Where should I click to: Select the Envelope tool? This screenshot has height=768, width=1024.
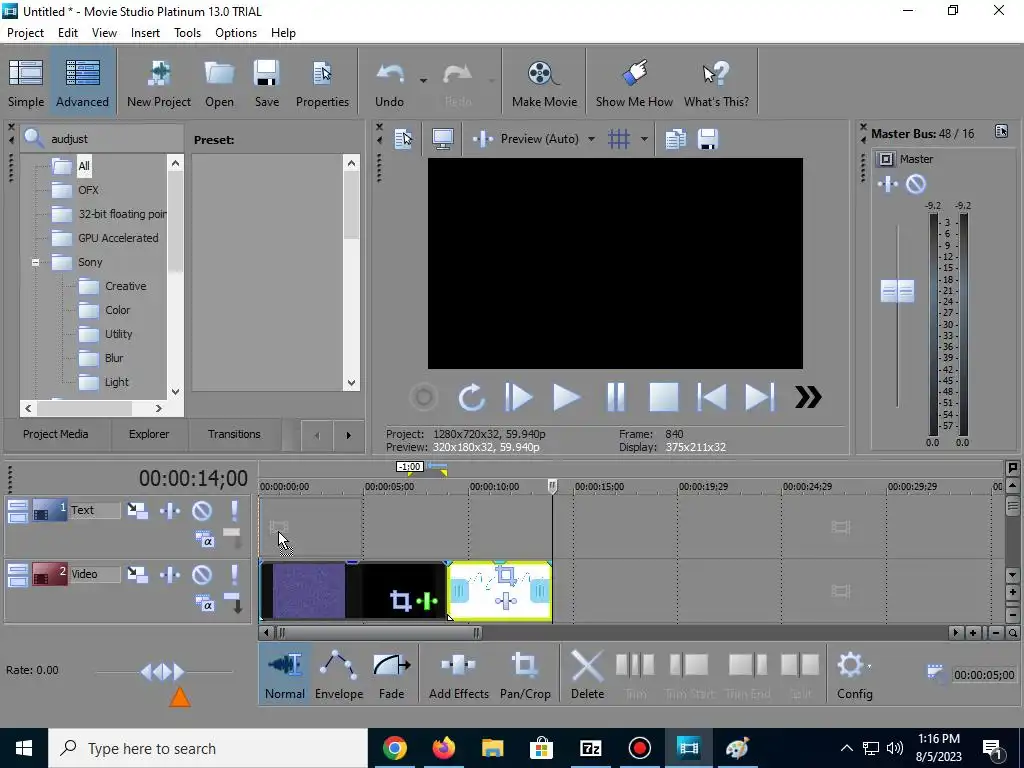pos(339,675)
